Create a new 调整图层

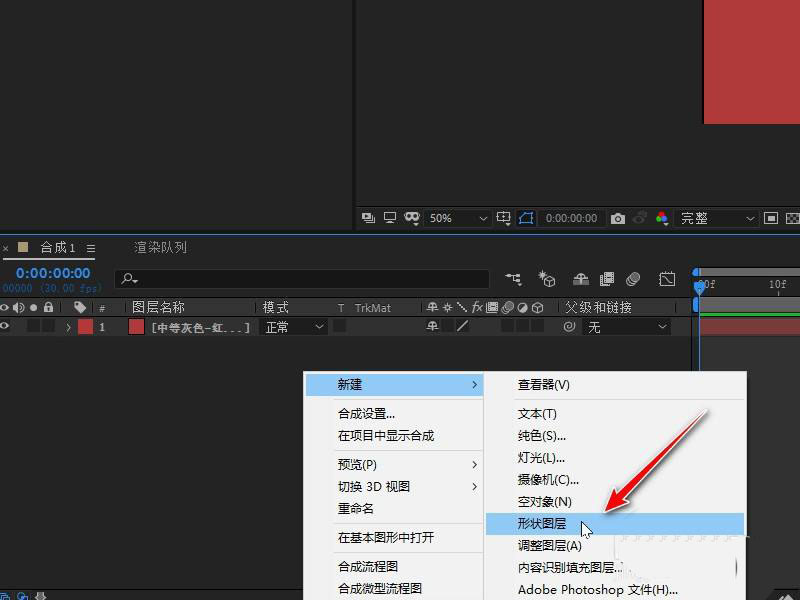pyautogui.click(x=546, y=546)
